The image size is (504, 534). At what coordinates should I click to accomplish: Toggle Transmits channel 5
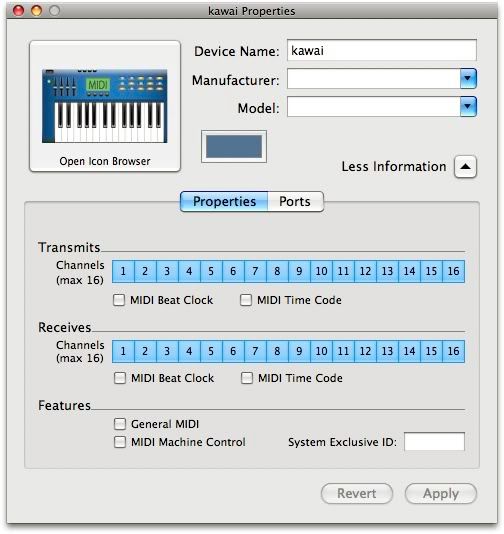(211, 271)
